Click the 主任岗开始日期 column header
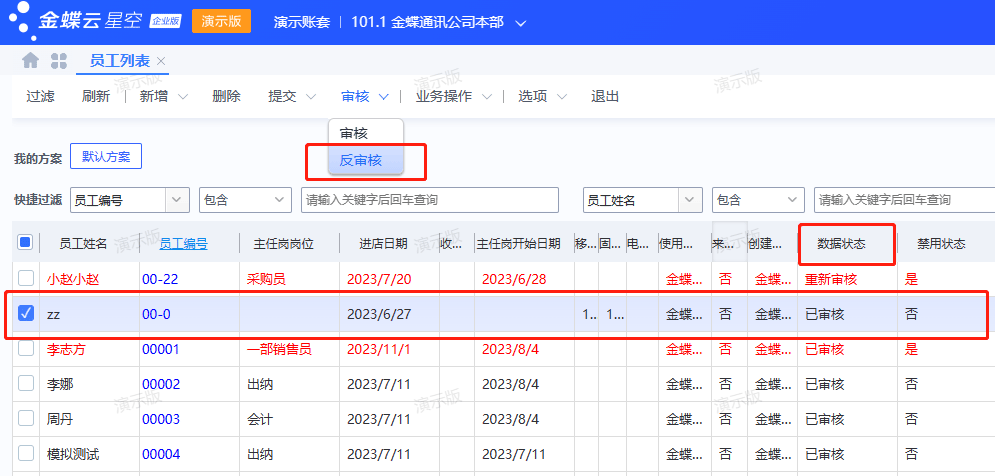Screen dimensions: 995x476 (518, 244)
